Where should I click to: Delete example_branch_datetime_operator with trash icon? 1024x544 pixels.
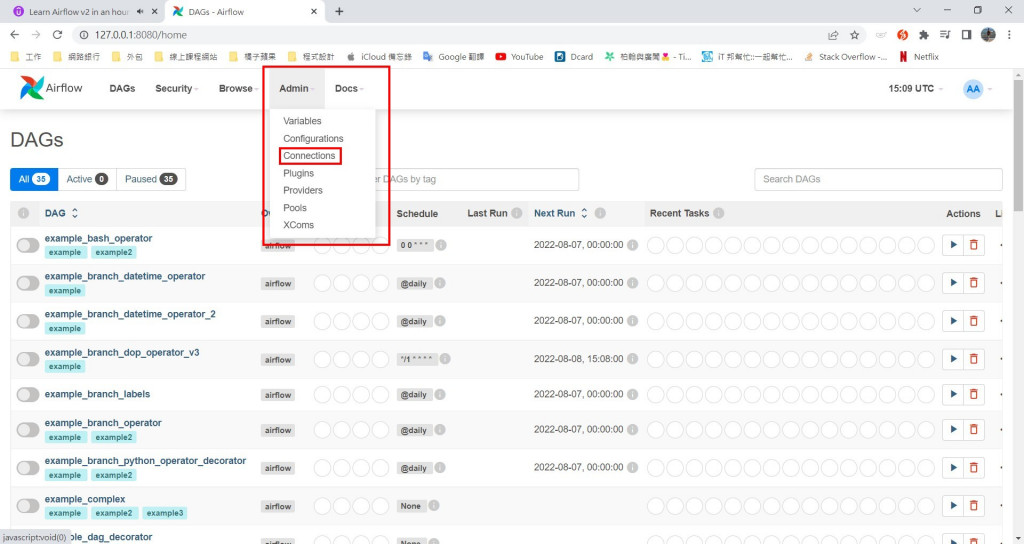pyautogui.click(x=974, y=283)
